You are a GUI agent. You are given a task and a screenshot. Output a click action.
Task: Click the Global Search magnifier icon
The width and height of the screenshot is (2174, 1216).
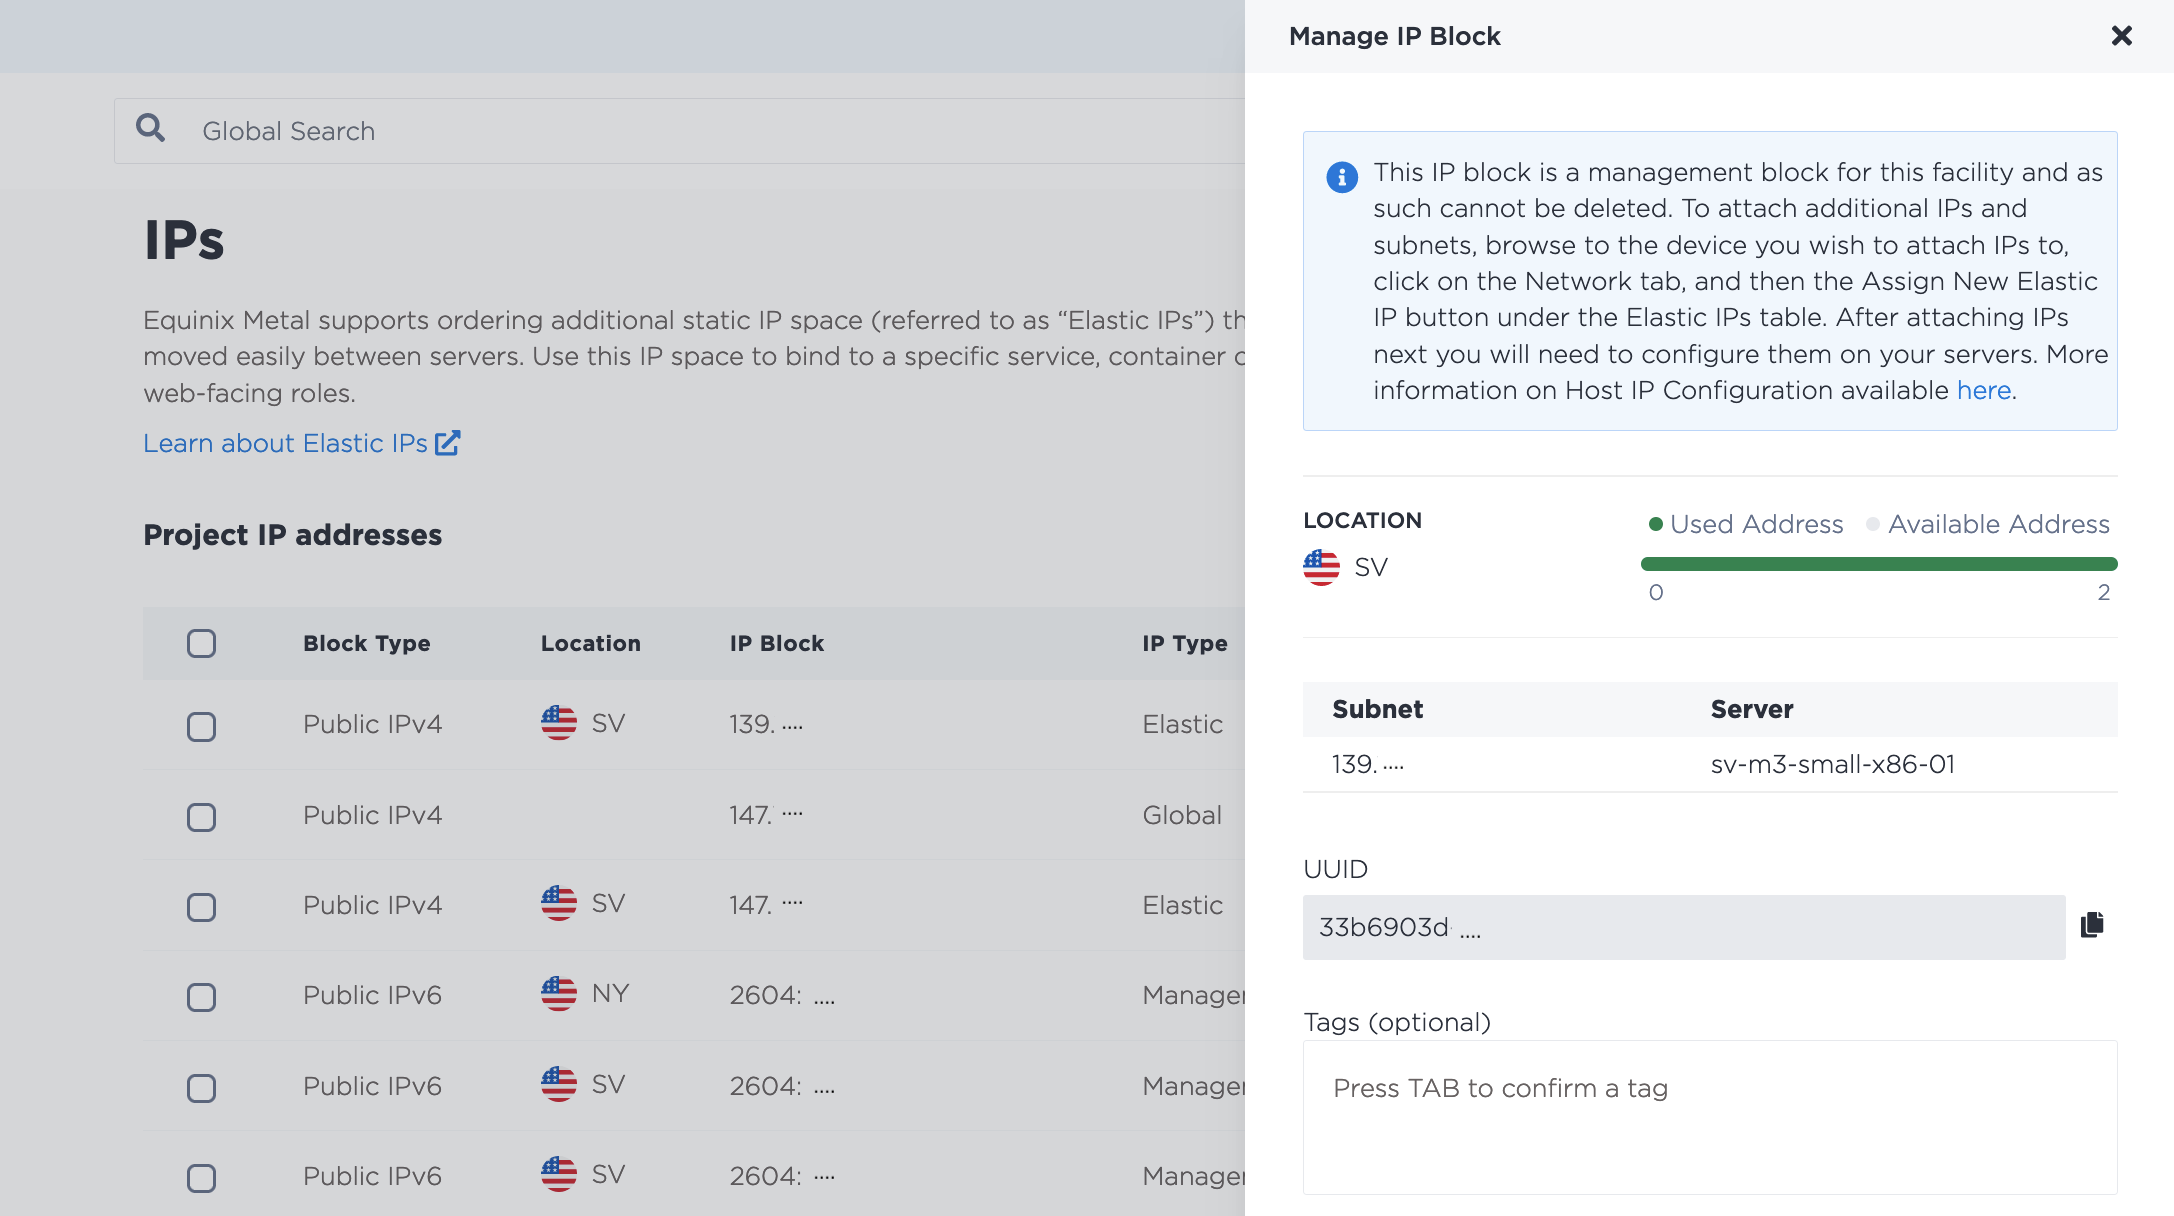pyautogui.click(x=151, y=128)
